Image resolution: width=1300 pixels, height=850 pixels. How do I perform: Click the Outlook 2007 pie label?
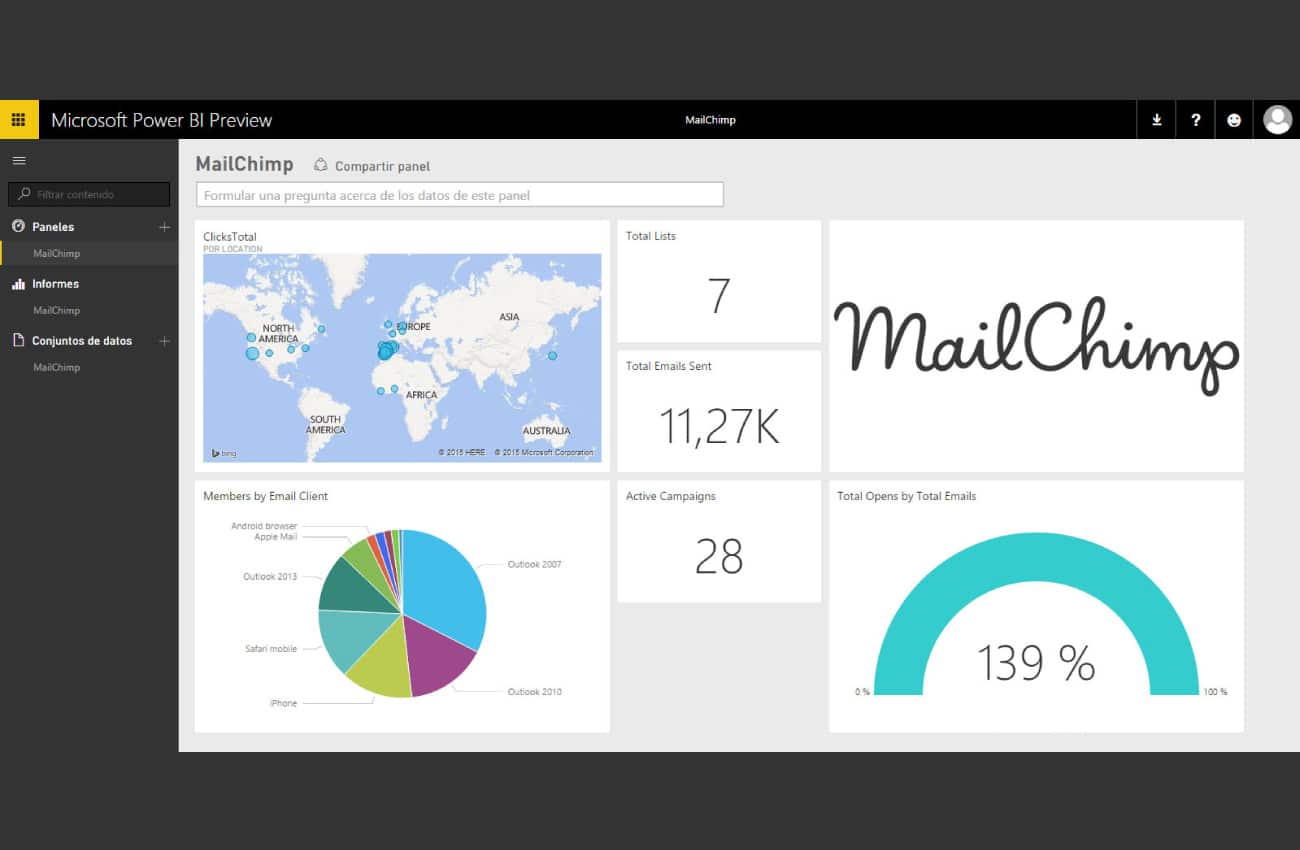coord(534,565)
